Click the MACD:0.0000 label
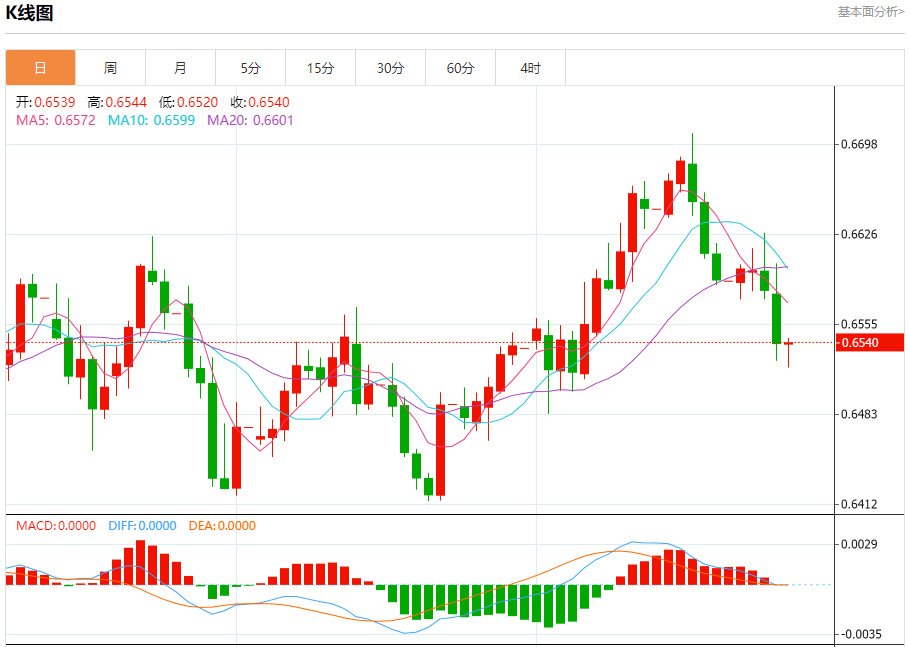 (x=56, y=526)
